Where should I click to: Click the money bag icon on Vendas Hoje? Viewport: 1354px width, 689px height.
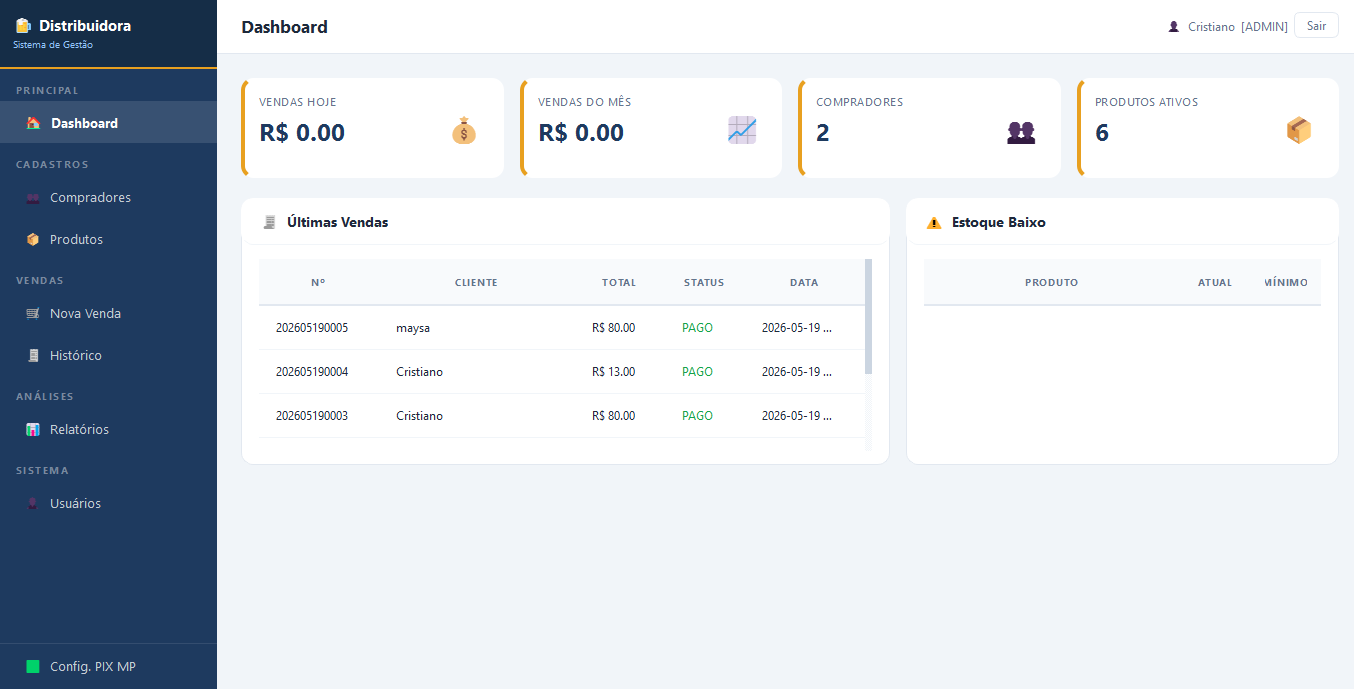[x=464, y=131]
